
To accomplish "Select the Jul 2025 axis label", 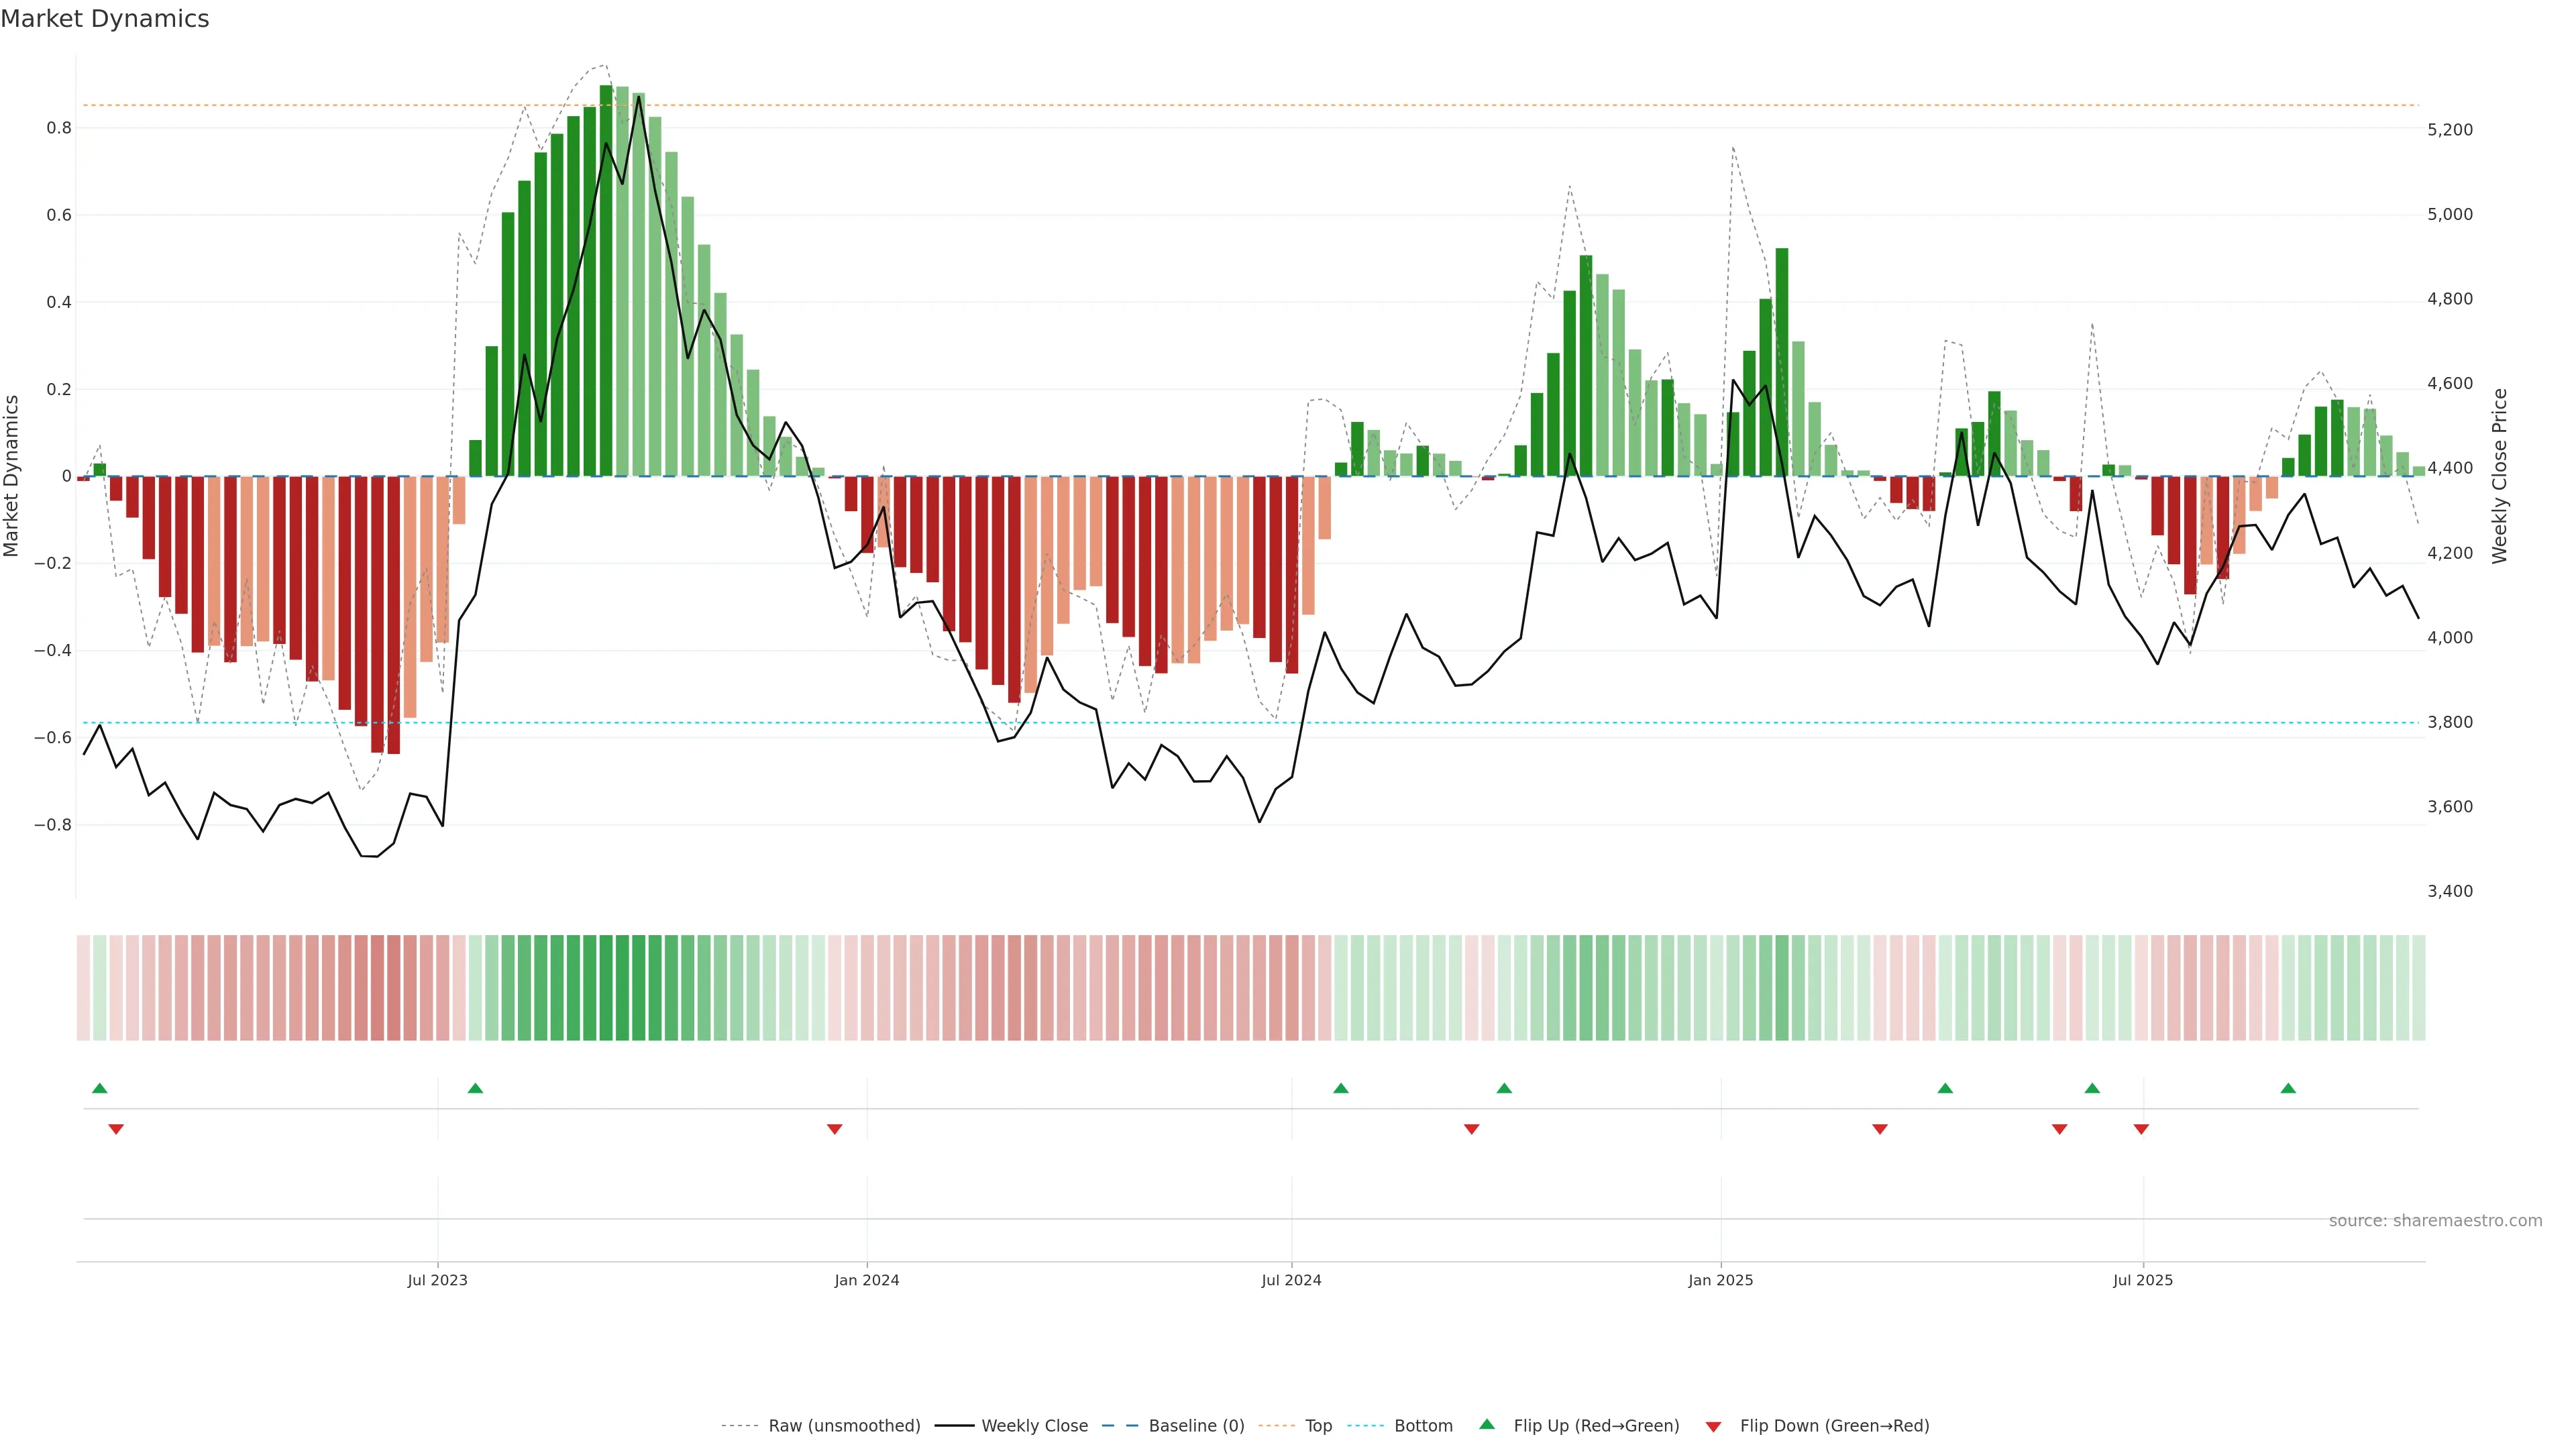I will point(2143,1280).
